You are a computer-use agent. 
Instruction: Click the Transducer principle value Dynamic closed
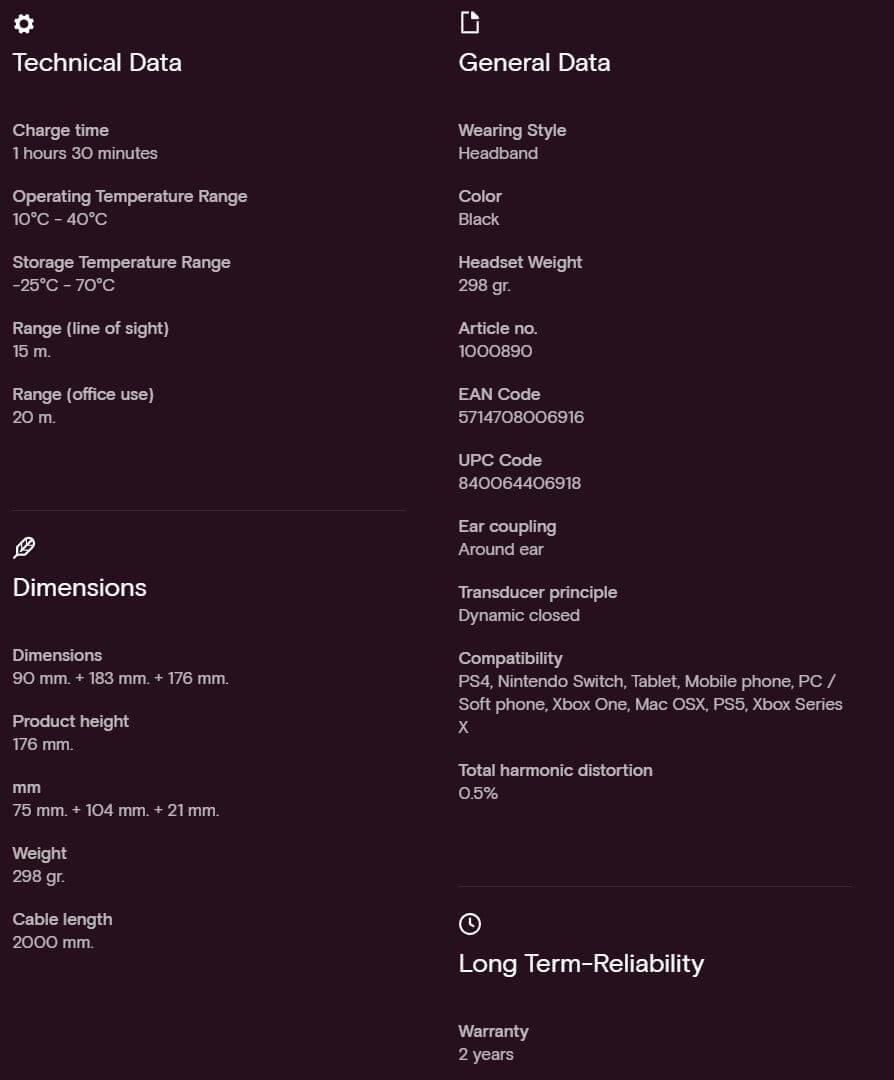coord(519,615)
